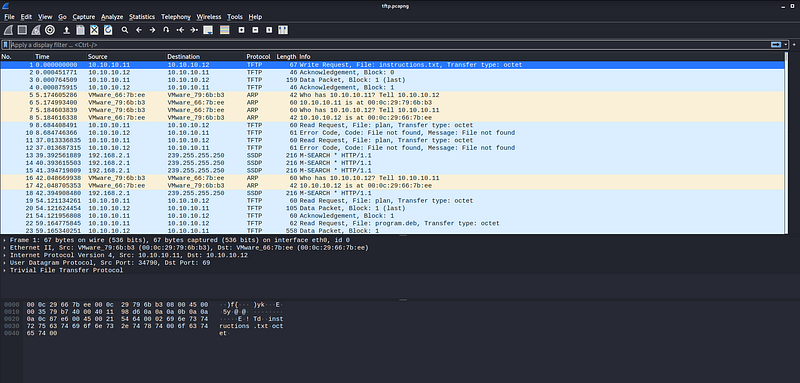800x383 pixels.
Task: Open the Go menu
Action: [x=62, y=17]
